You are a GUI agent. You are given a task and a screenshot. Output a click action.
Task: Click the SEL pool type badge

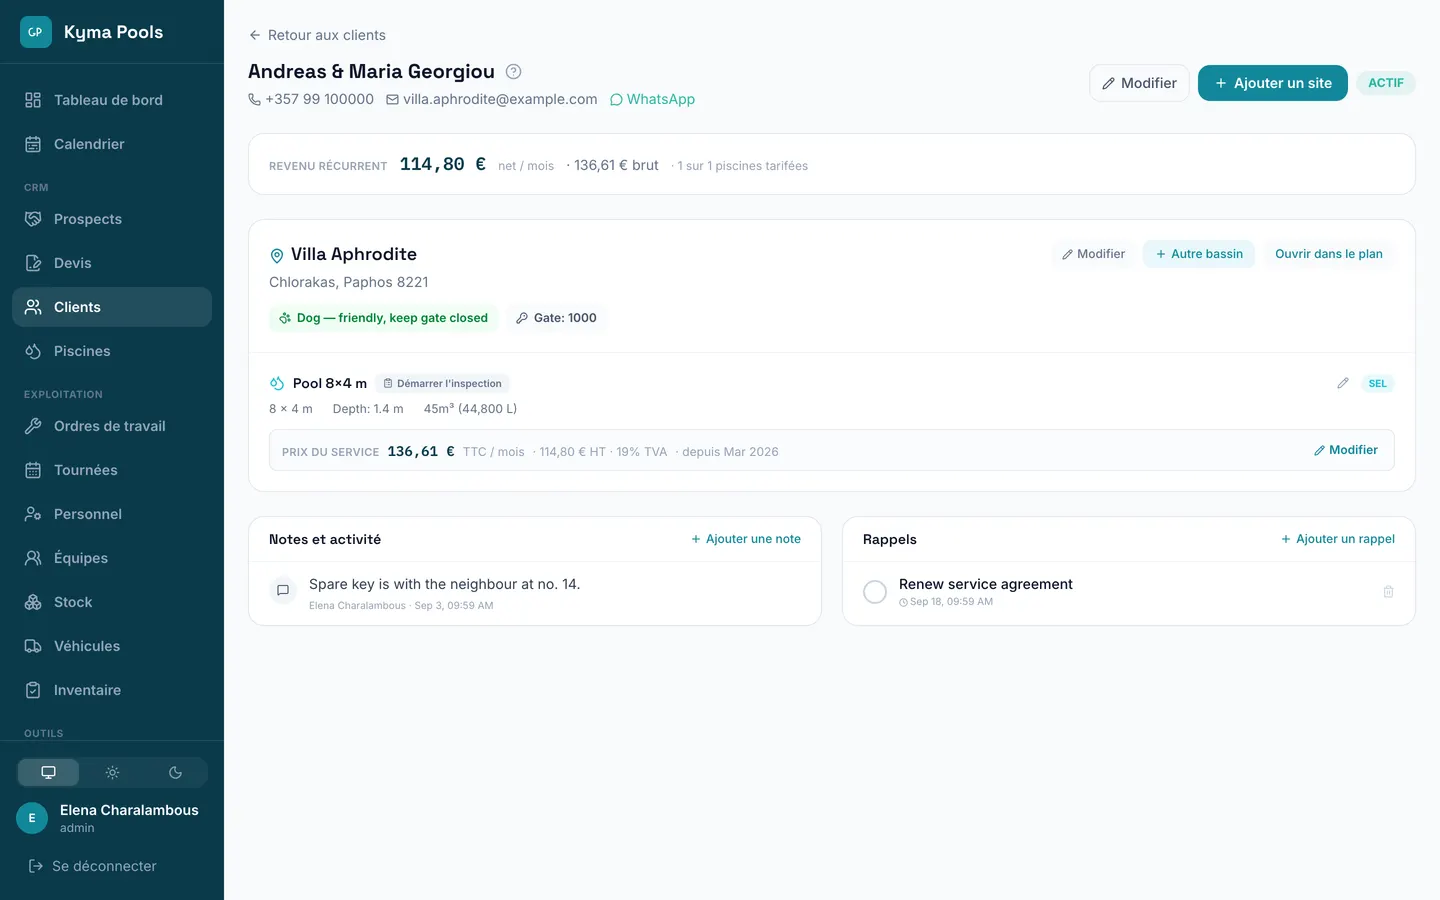tap(1378, 383)
